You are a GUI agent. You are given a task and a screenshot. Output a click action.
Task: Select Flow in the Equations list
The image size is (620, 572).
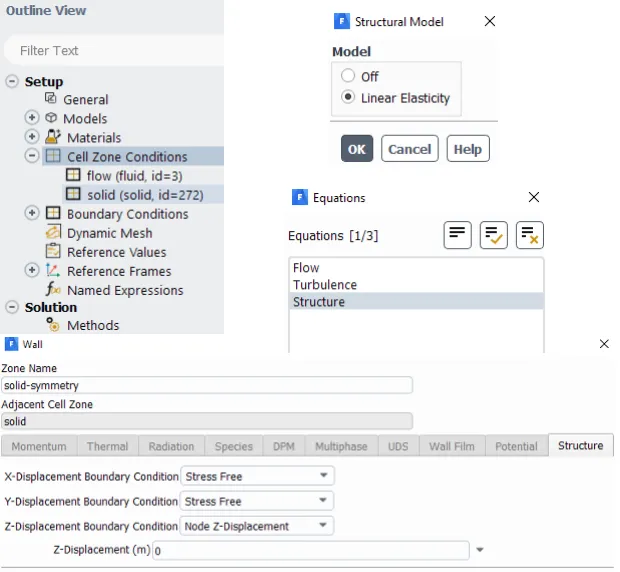[x=416, y=268]
